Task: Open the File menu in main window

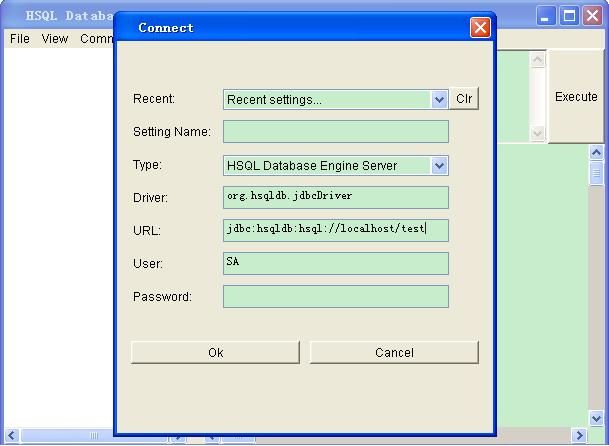Action: coord(19,39)
